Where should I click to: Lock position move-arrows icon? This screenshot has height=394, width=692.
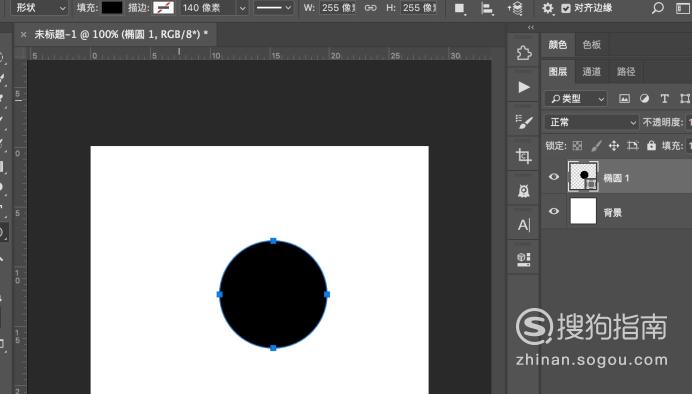coord(614,146)
